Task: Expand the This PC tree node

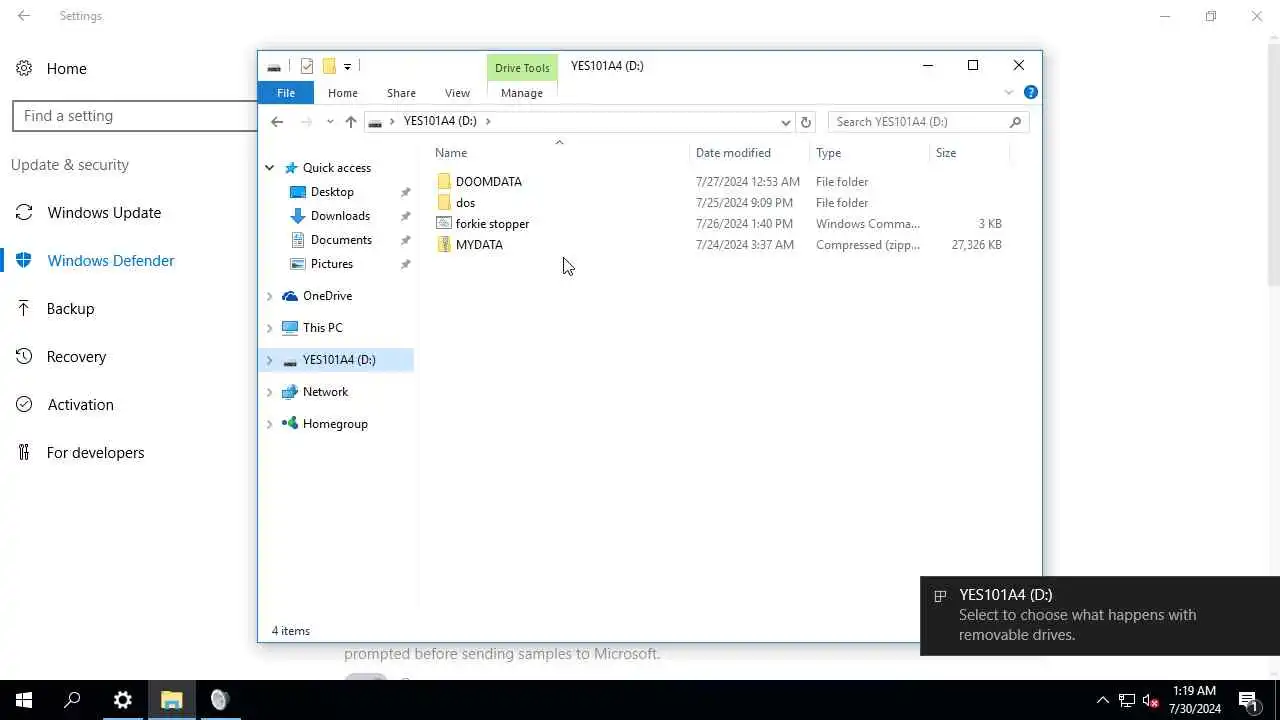Action: click(x=269, y=328)
